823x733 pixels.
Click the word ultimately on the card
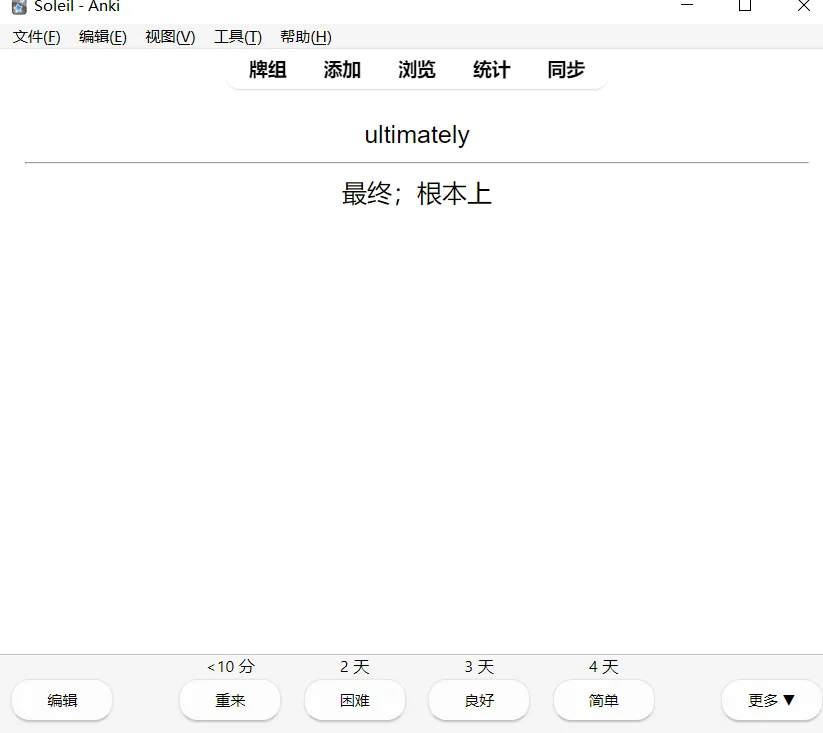(417, 135)
